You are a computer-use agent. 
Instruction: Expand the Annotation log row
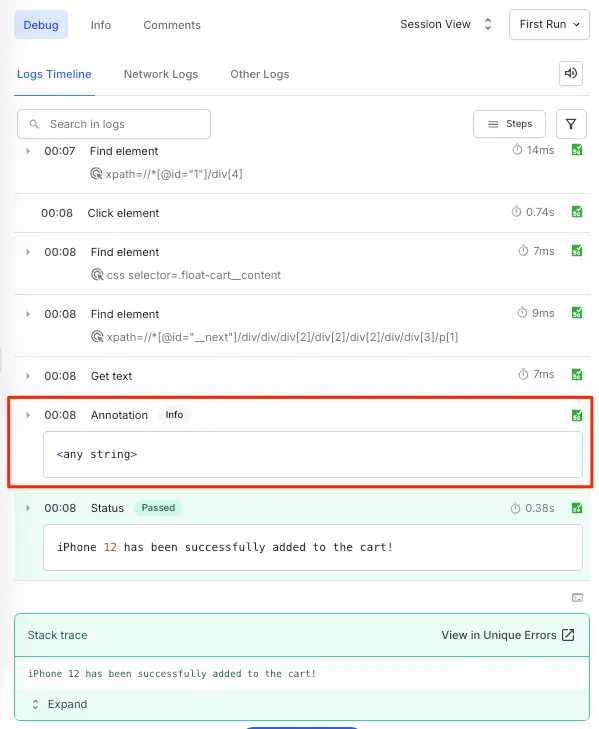click(x=28, y=415)
